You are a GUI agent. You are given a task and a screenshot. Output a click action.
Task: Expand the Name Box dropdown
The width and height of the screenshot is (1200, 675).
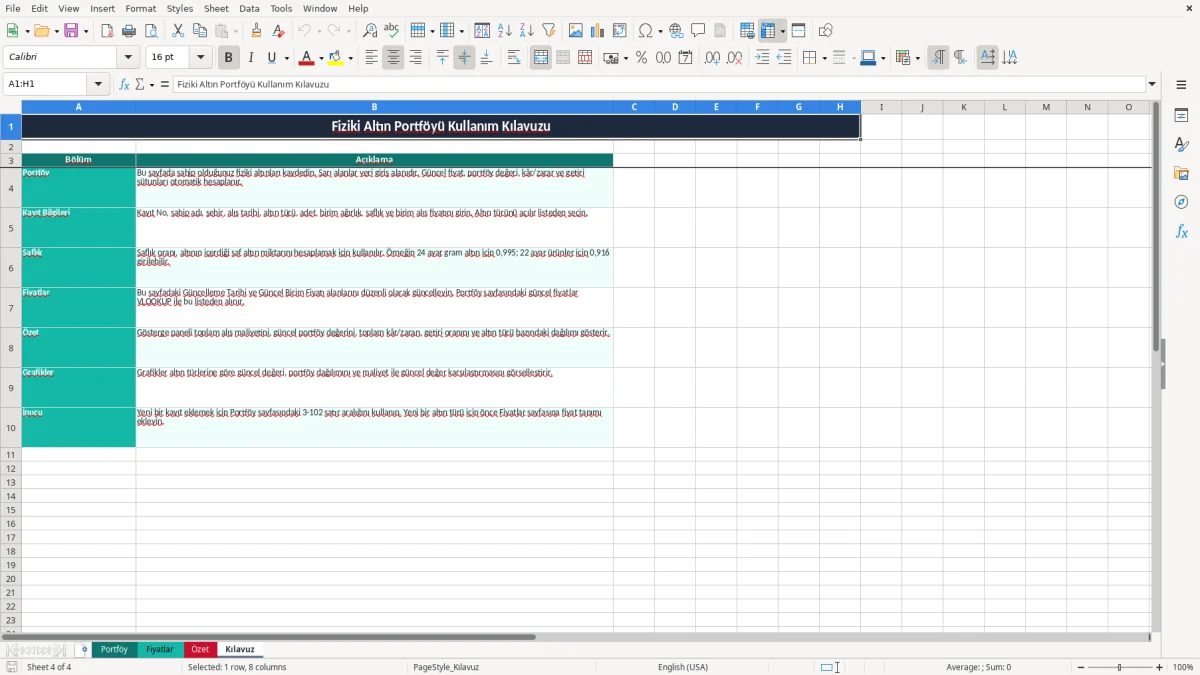(x=98, y=84)
